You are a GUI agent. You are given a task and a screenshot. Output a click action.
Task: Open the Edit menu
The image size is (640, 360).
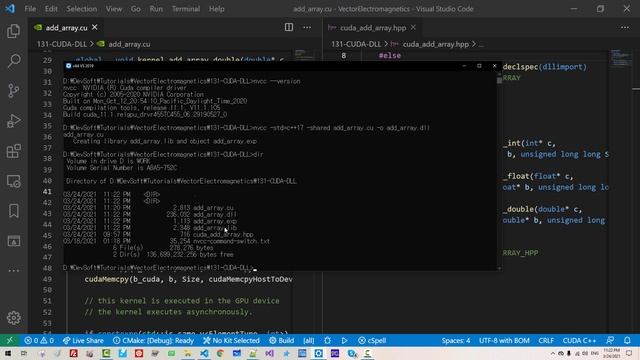(51, 9)
